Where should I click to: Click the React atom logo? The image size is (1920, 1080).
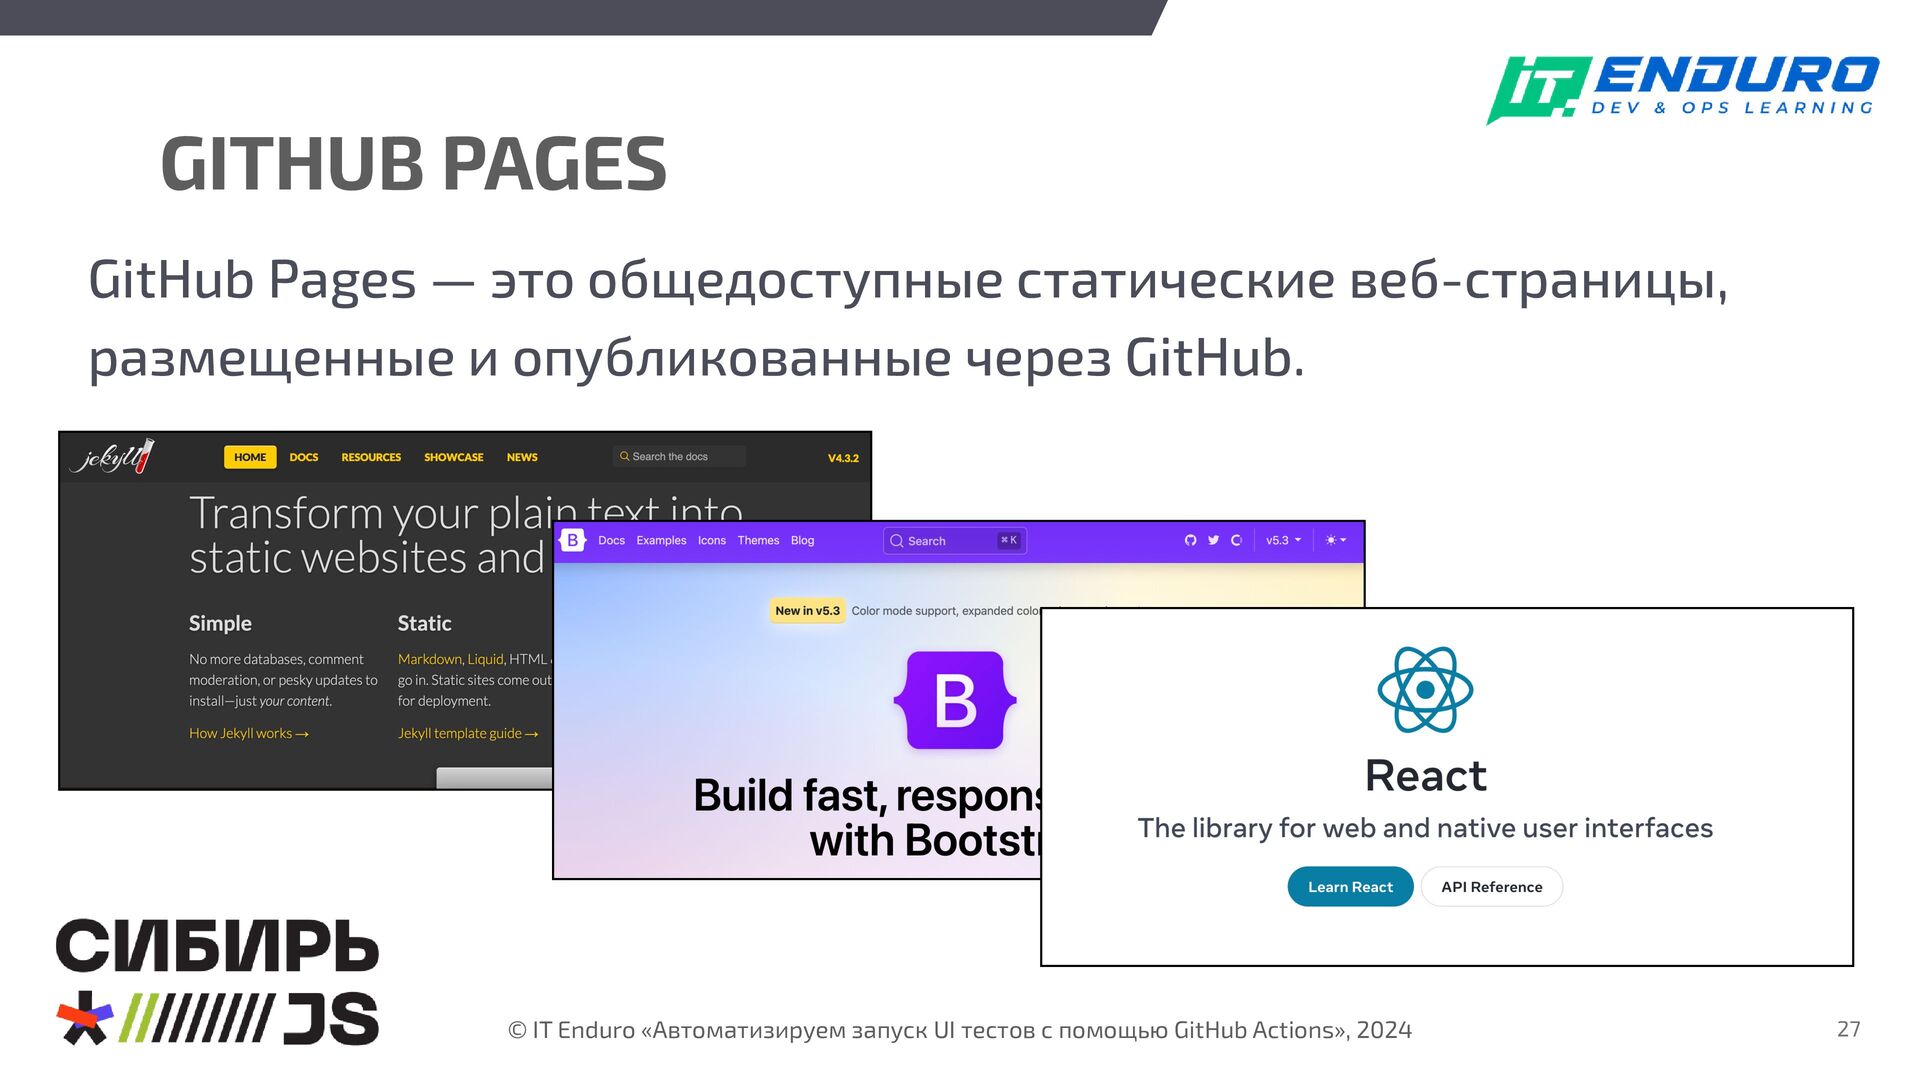[x=1425, y=689]
